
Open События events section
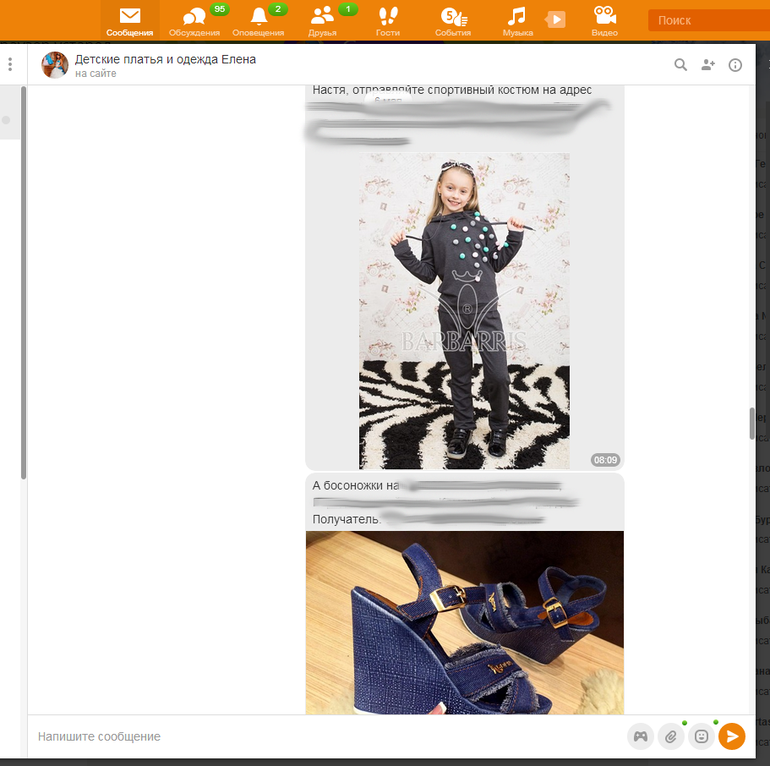tap(453, 21)
